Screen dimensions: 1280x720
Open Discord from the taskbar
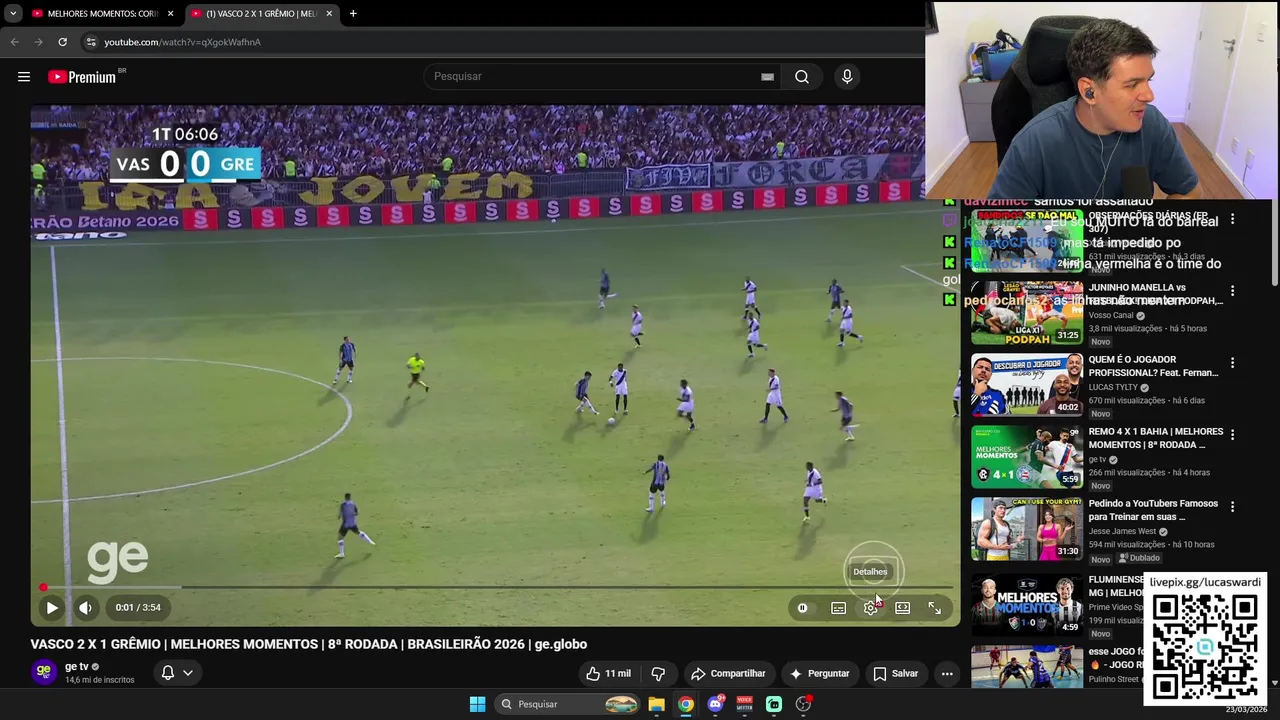tap(715, 704)
